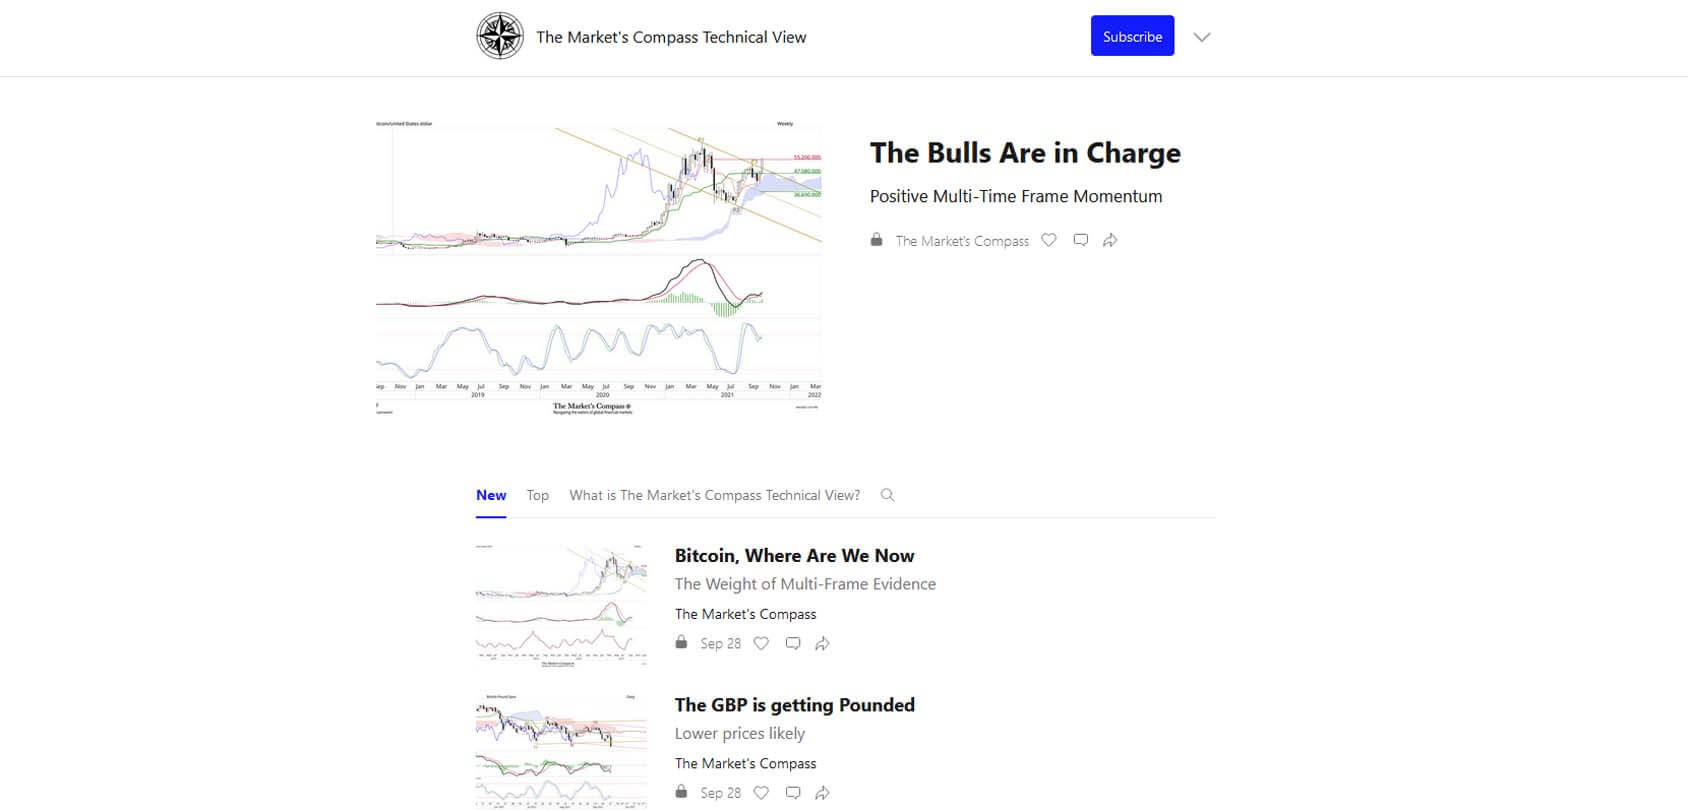Viewport: 1688px width, 810px height.
Task: Switch to the Top posts tab
Action: [x=537, y=495]
